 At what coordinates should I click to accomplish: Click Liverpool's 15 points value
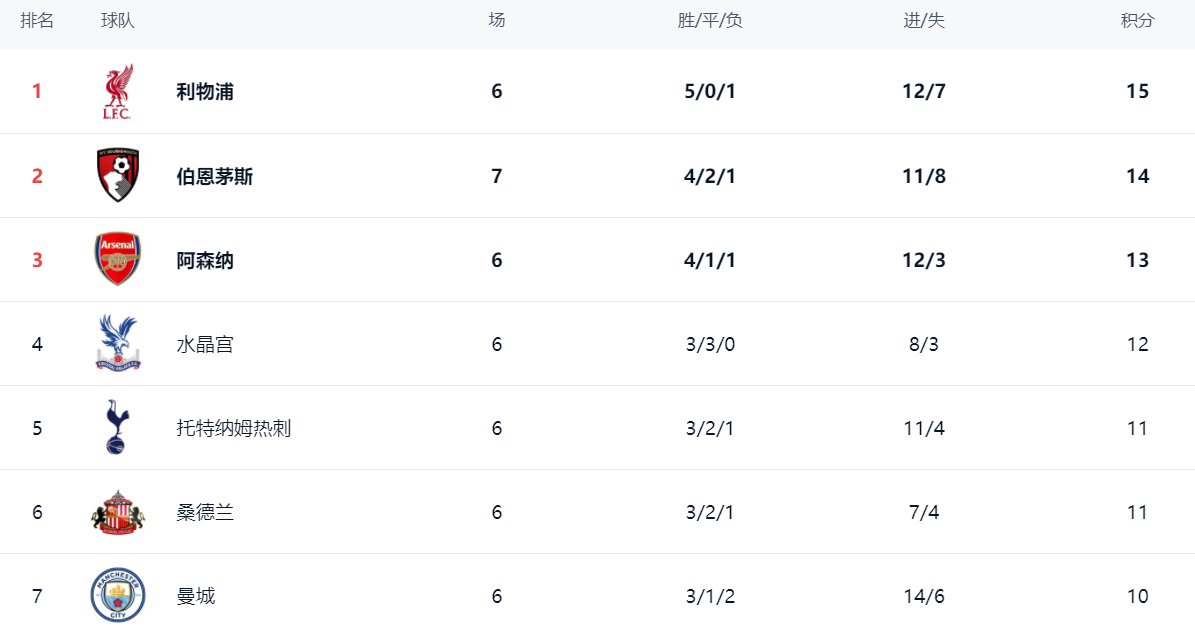point(1137,92)
